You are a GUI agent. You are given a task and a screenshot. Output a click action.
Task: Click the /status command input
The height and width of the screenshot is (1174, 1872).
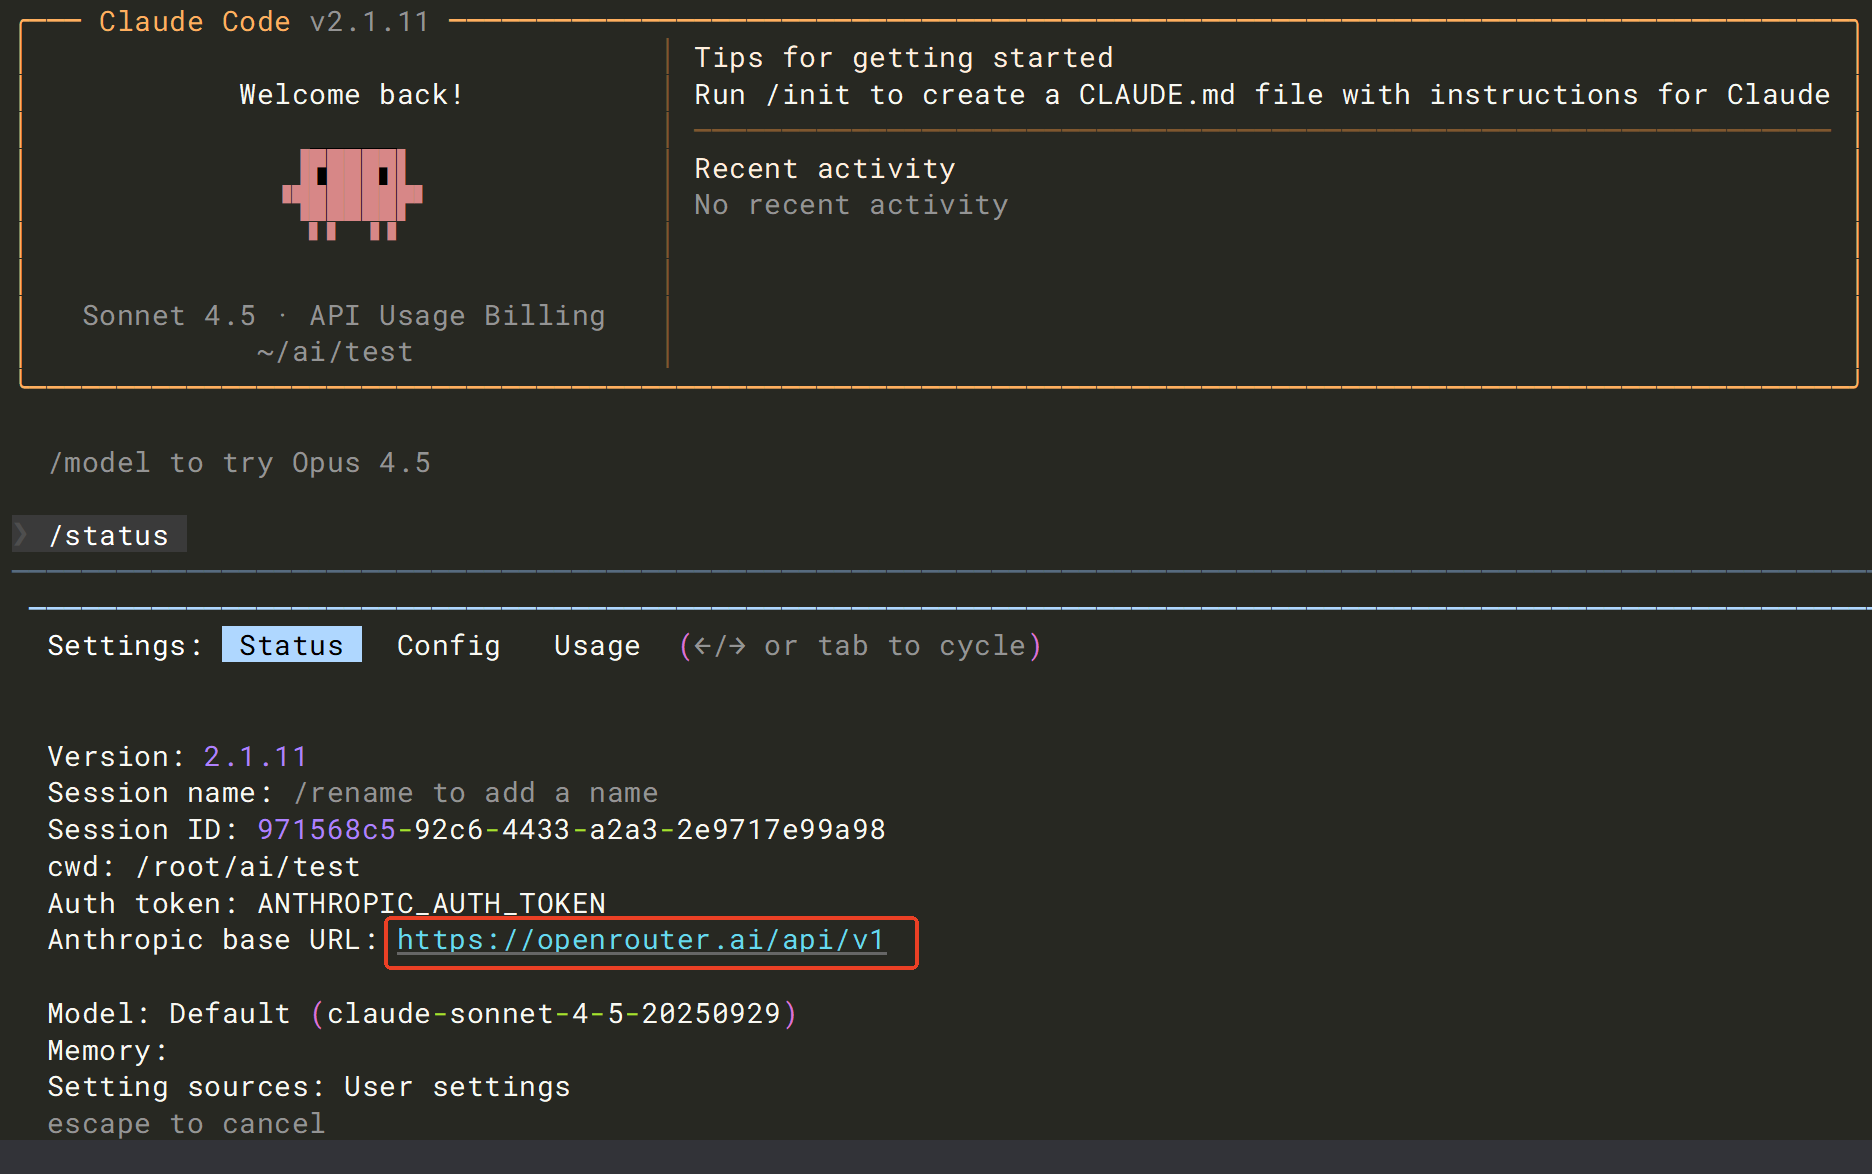109,536
